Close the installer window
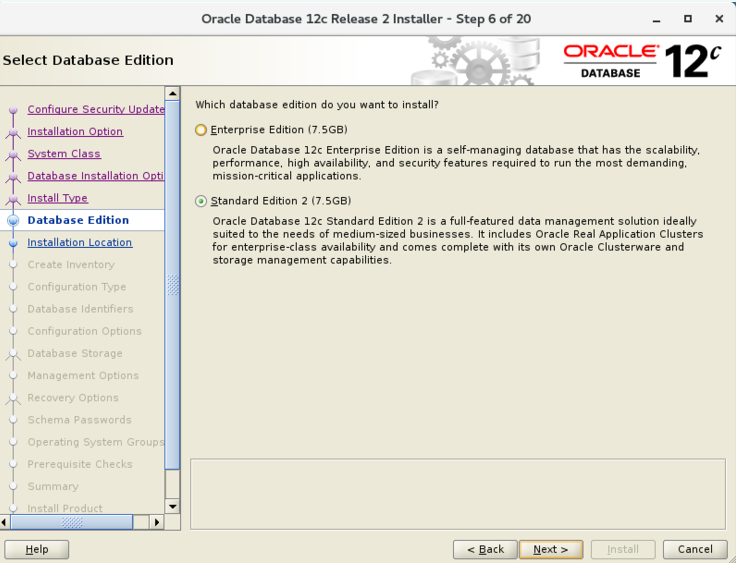Viewport: 736px width, 563px height. 719,19
